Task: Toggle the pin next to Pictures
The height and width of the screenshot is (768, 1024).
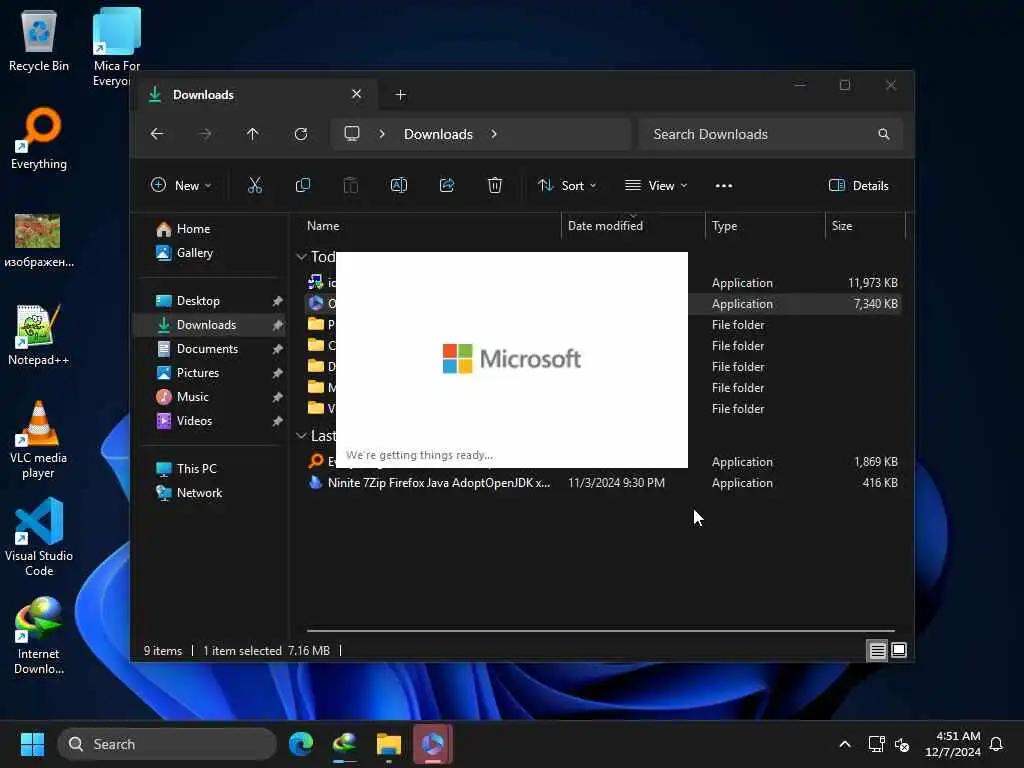Action: pyautogui.click(x=277, y=373)
